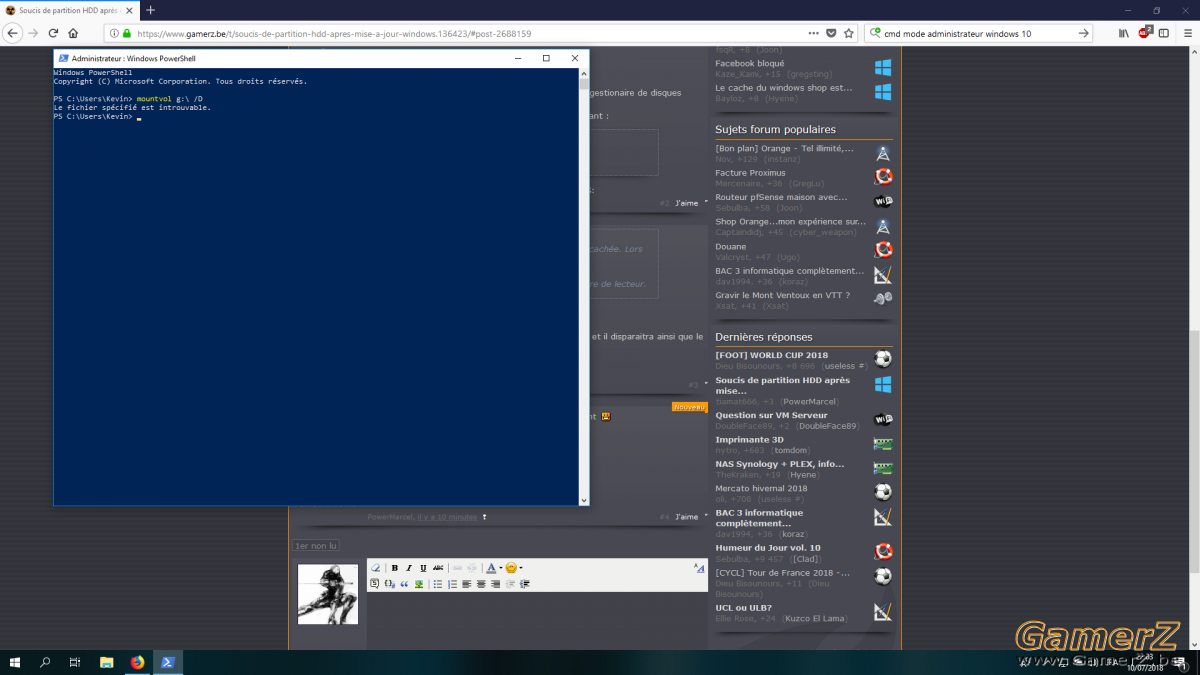
Task: Open a new Firefox tab
Action: (x=151, y=10)
